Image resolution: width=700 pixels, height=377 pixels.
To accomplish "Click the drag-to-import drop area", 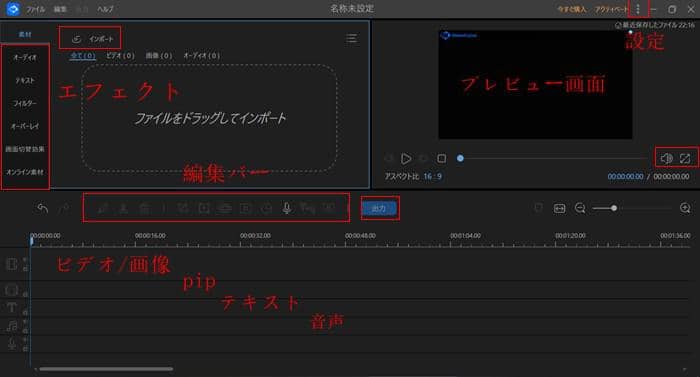I will (x=209, y=118).
